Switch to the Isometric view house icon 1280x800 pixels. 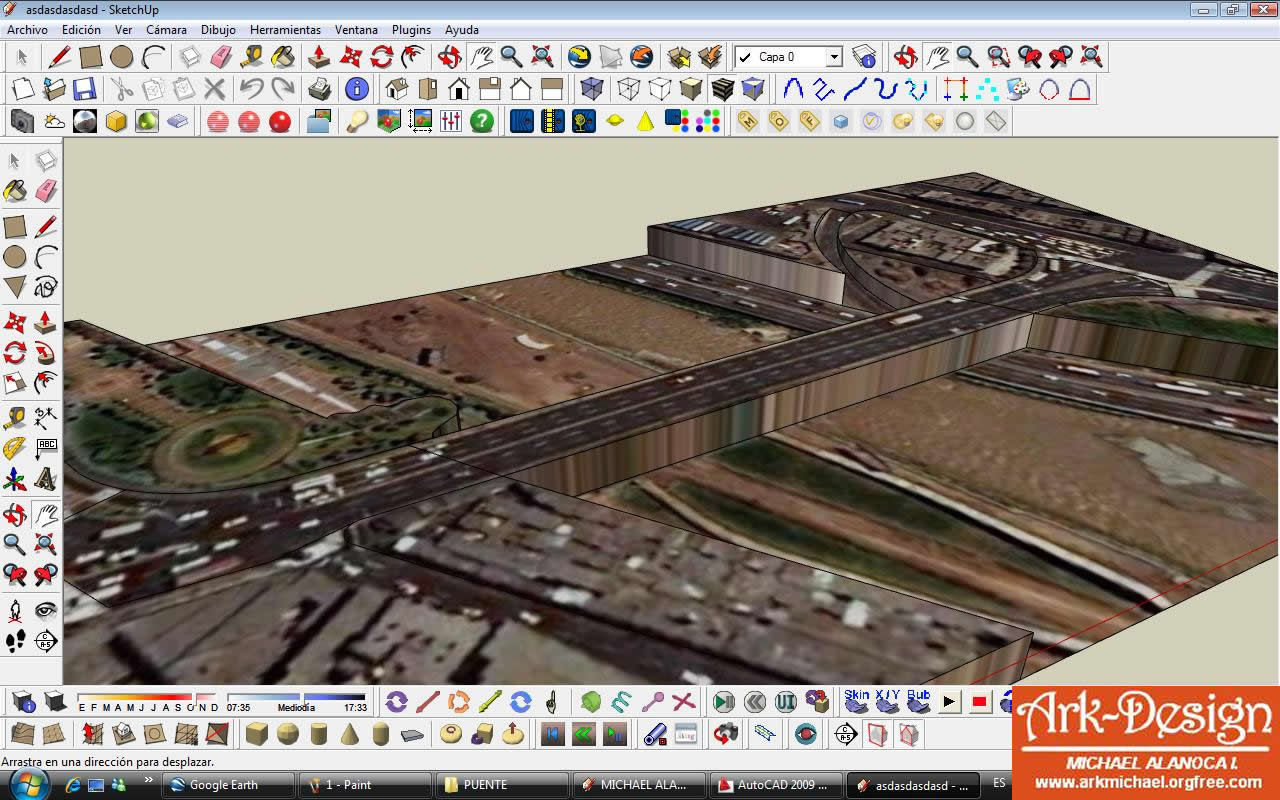click(x=397, y=89)
